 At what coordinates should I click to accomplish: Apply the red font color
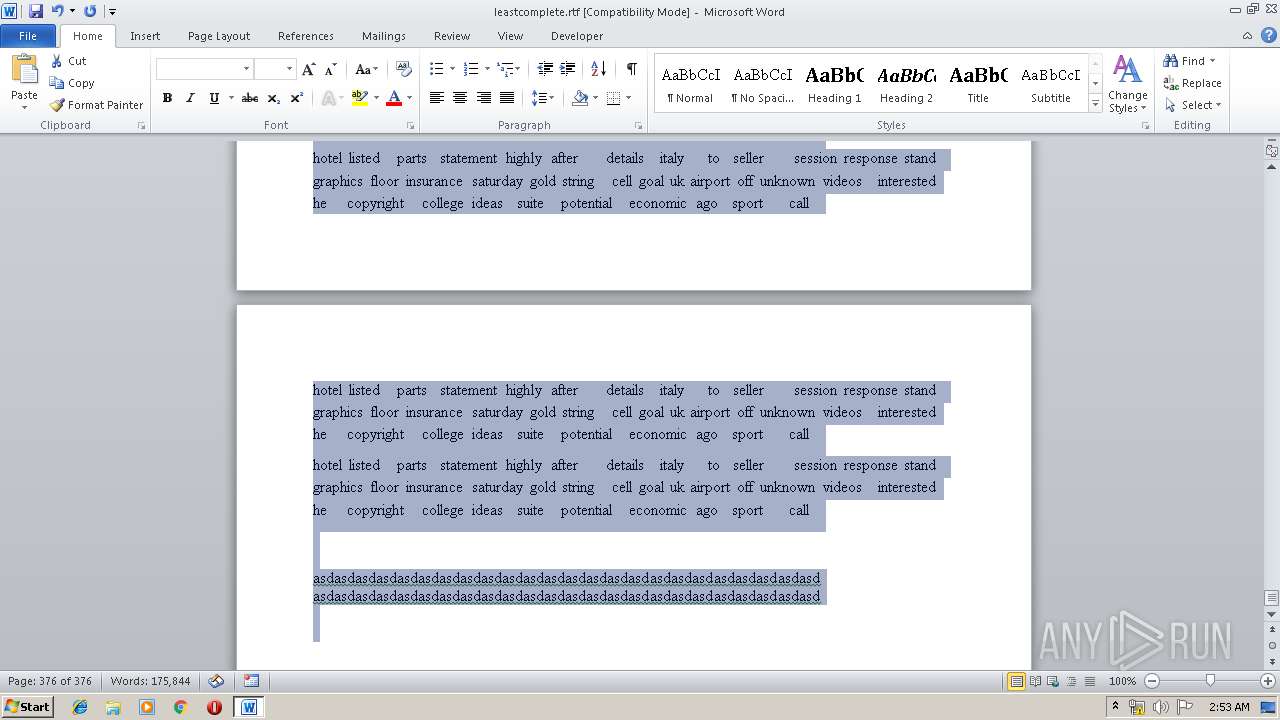[394, 98]
